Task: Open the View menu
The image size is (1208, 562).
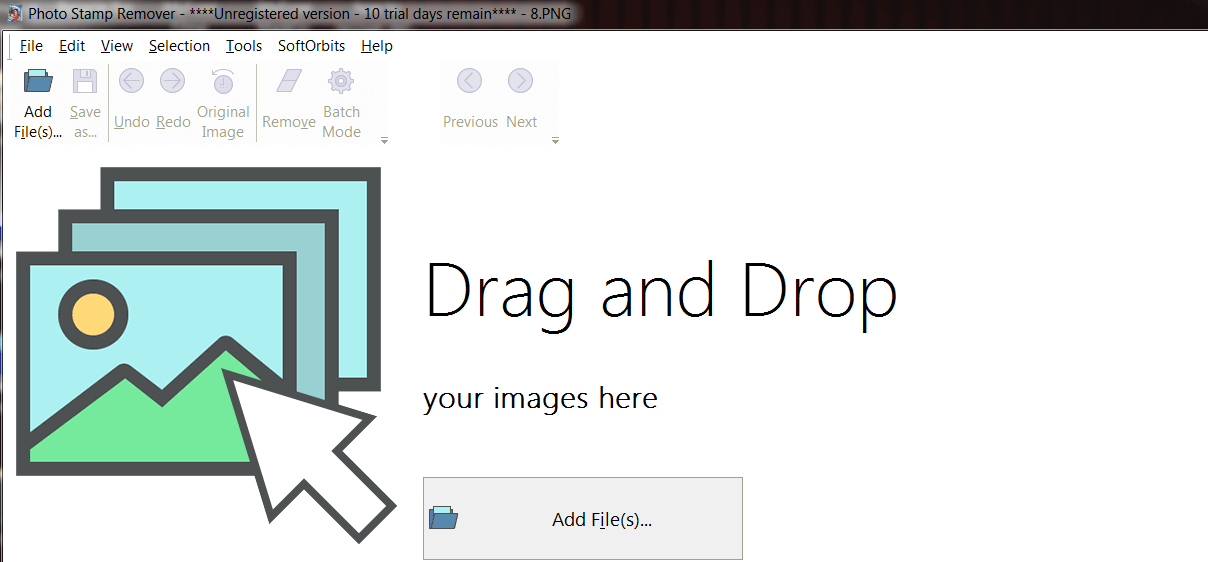Action: [117, 46]
